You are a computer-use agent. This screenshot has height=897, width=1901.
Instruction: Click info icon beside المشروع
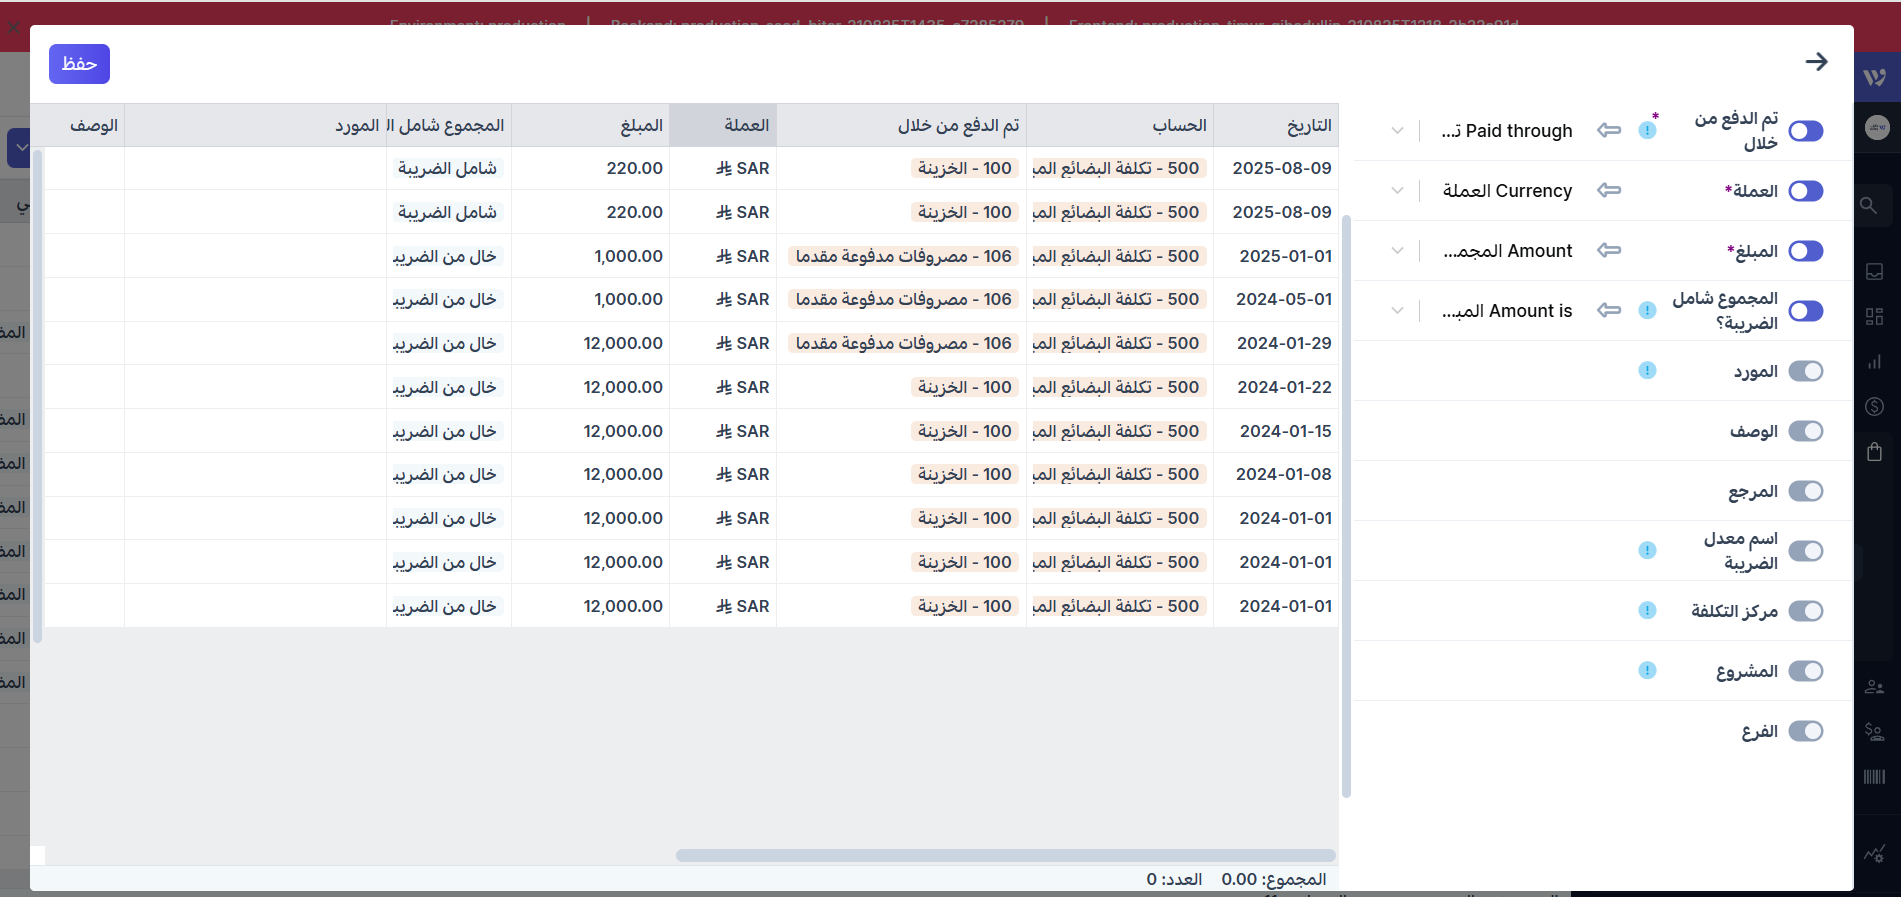coord(1647,671)
